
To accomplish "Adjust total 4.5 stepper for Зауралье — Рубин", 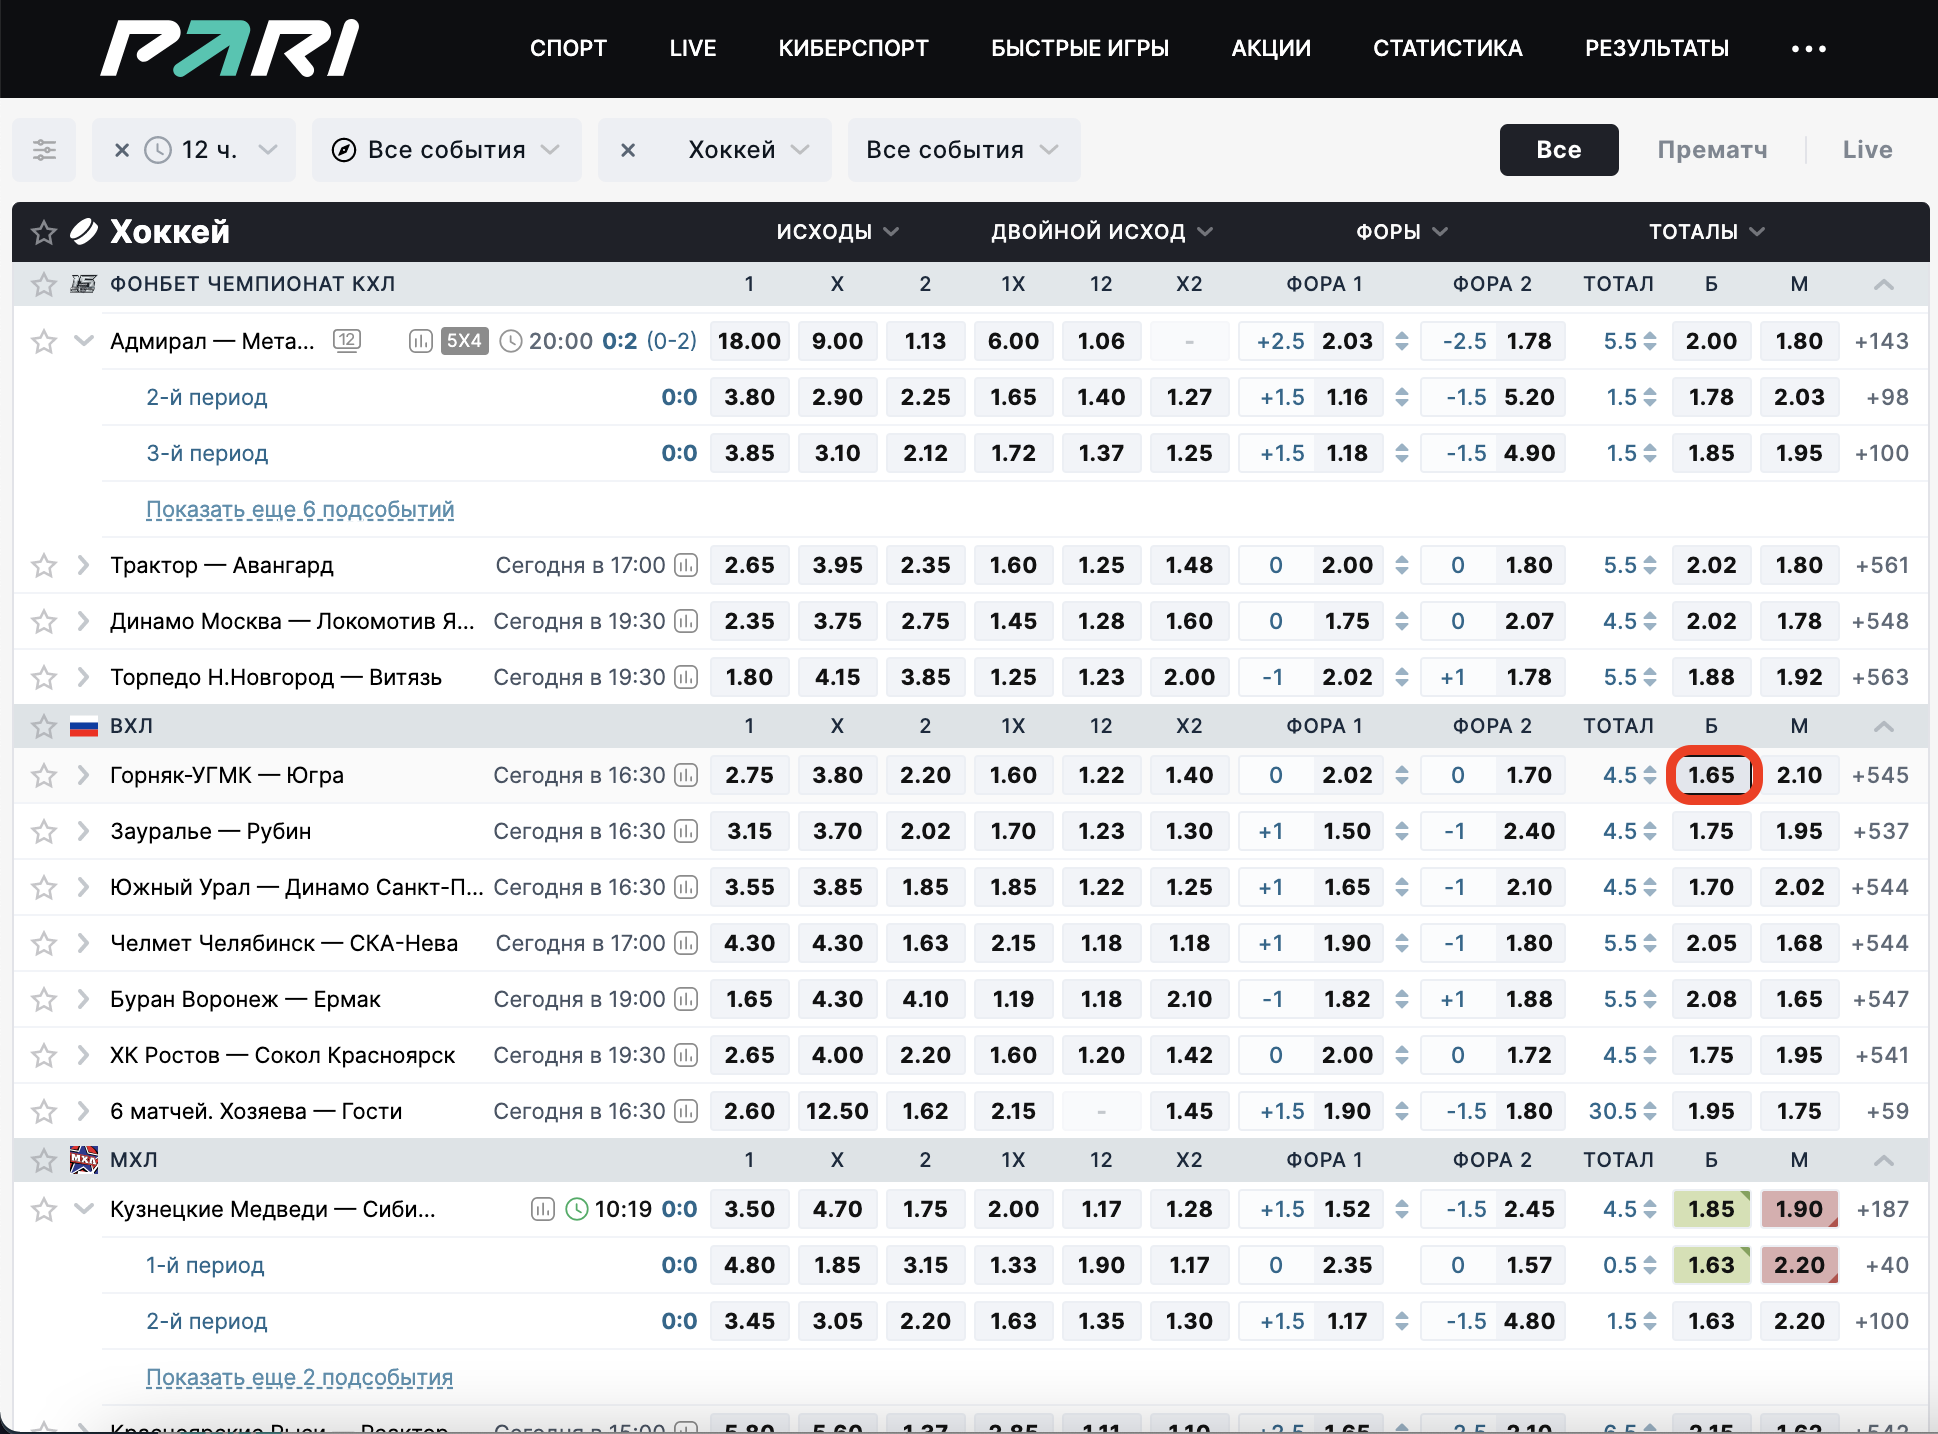I will point(1650,831).
